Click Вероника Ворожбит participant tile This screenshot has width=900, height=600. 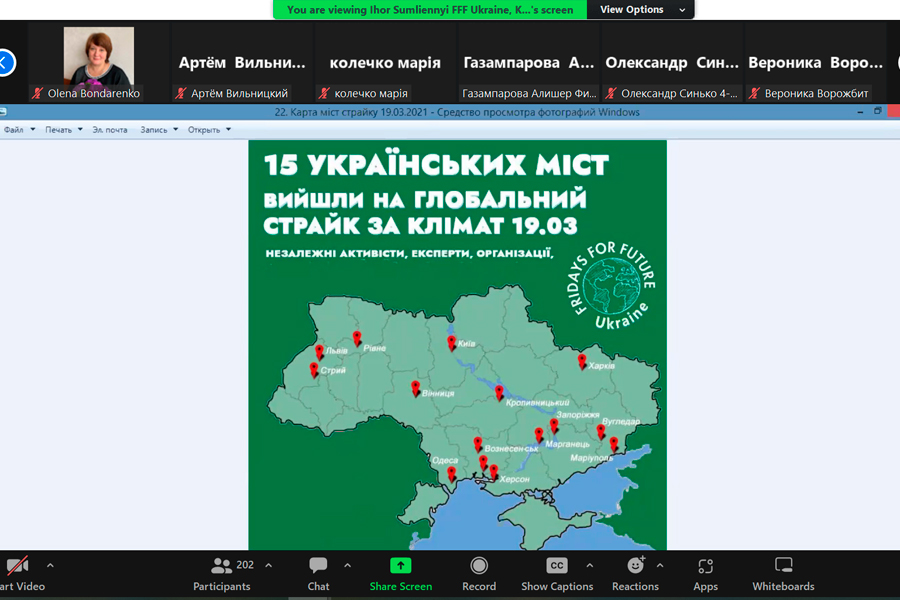pos(815,63)
